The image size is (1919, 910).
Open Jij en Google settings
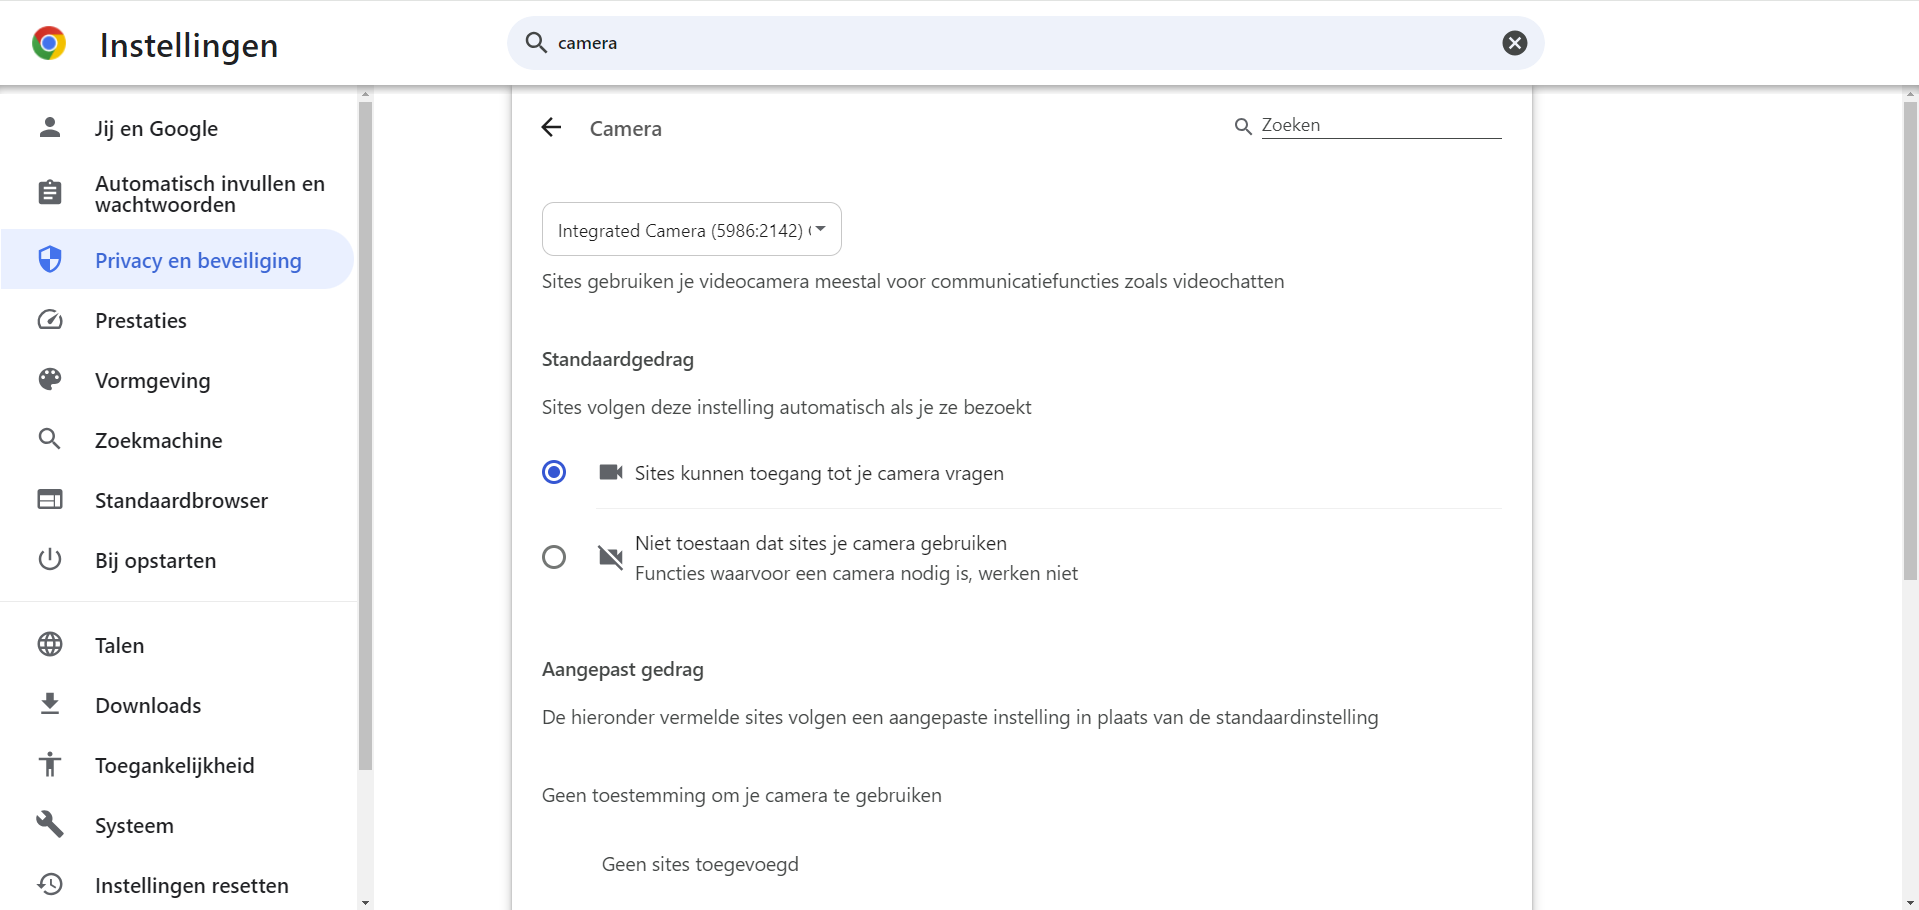[156, 129]
